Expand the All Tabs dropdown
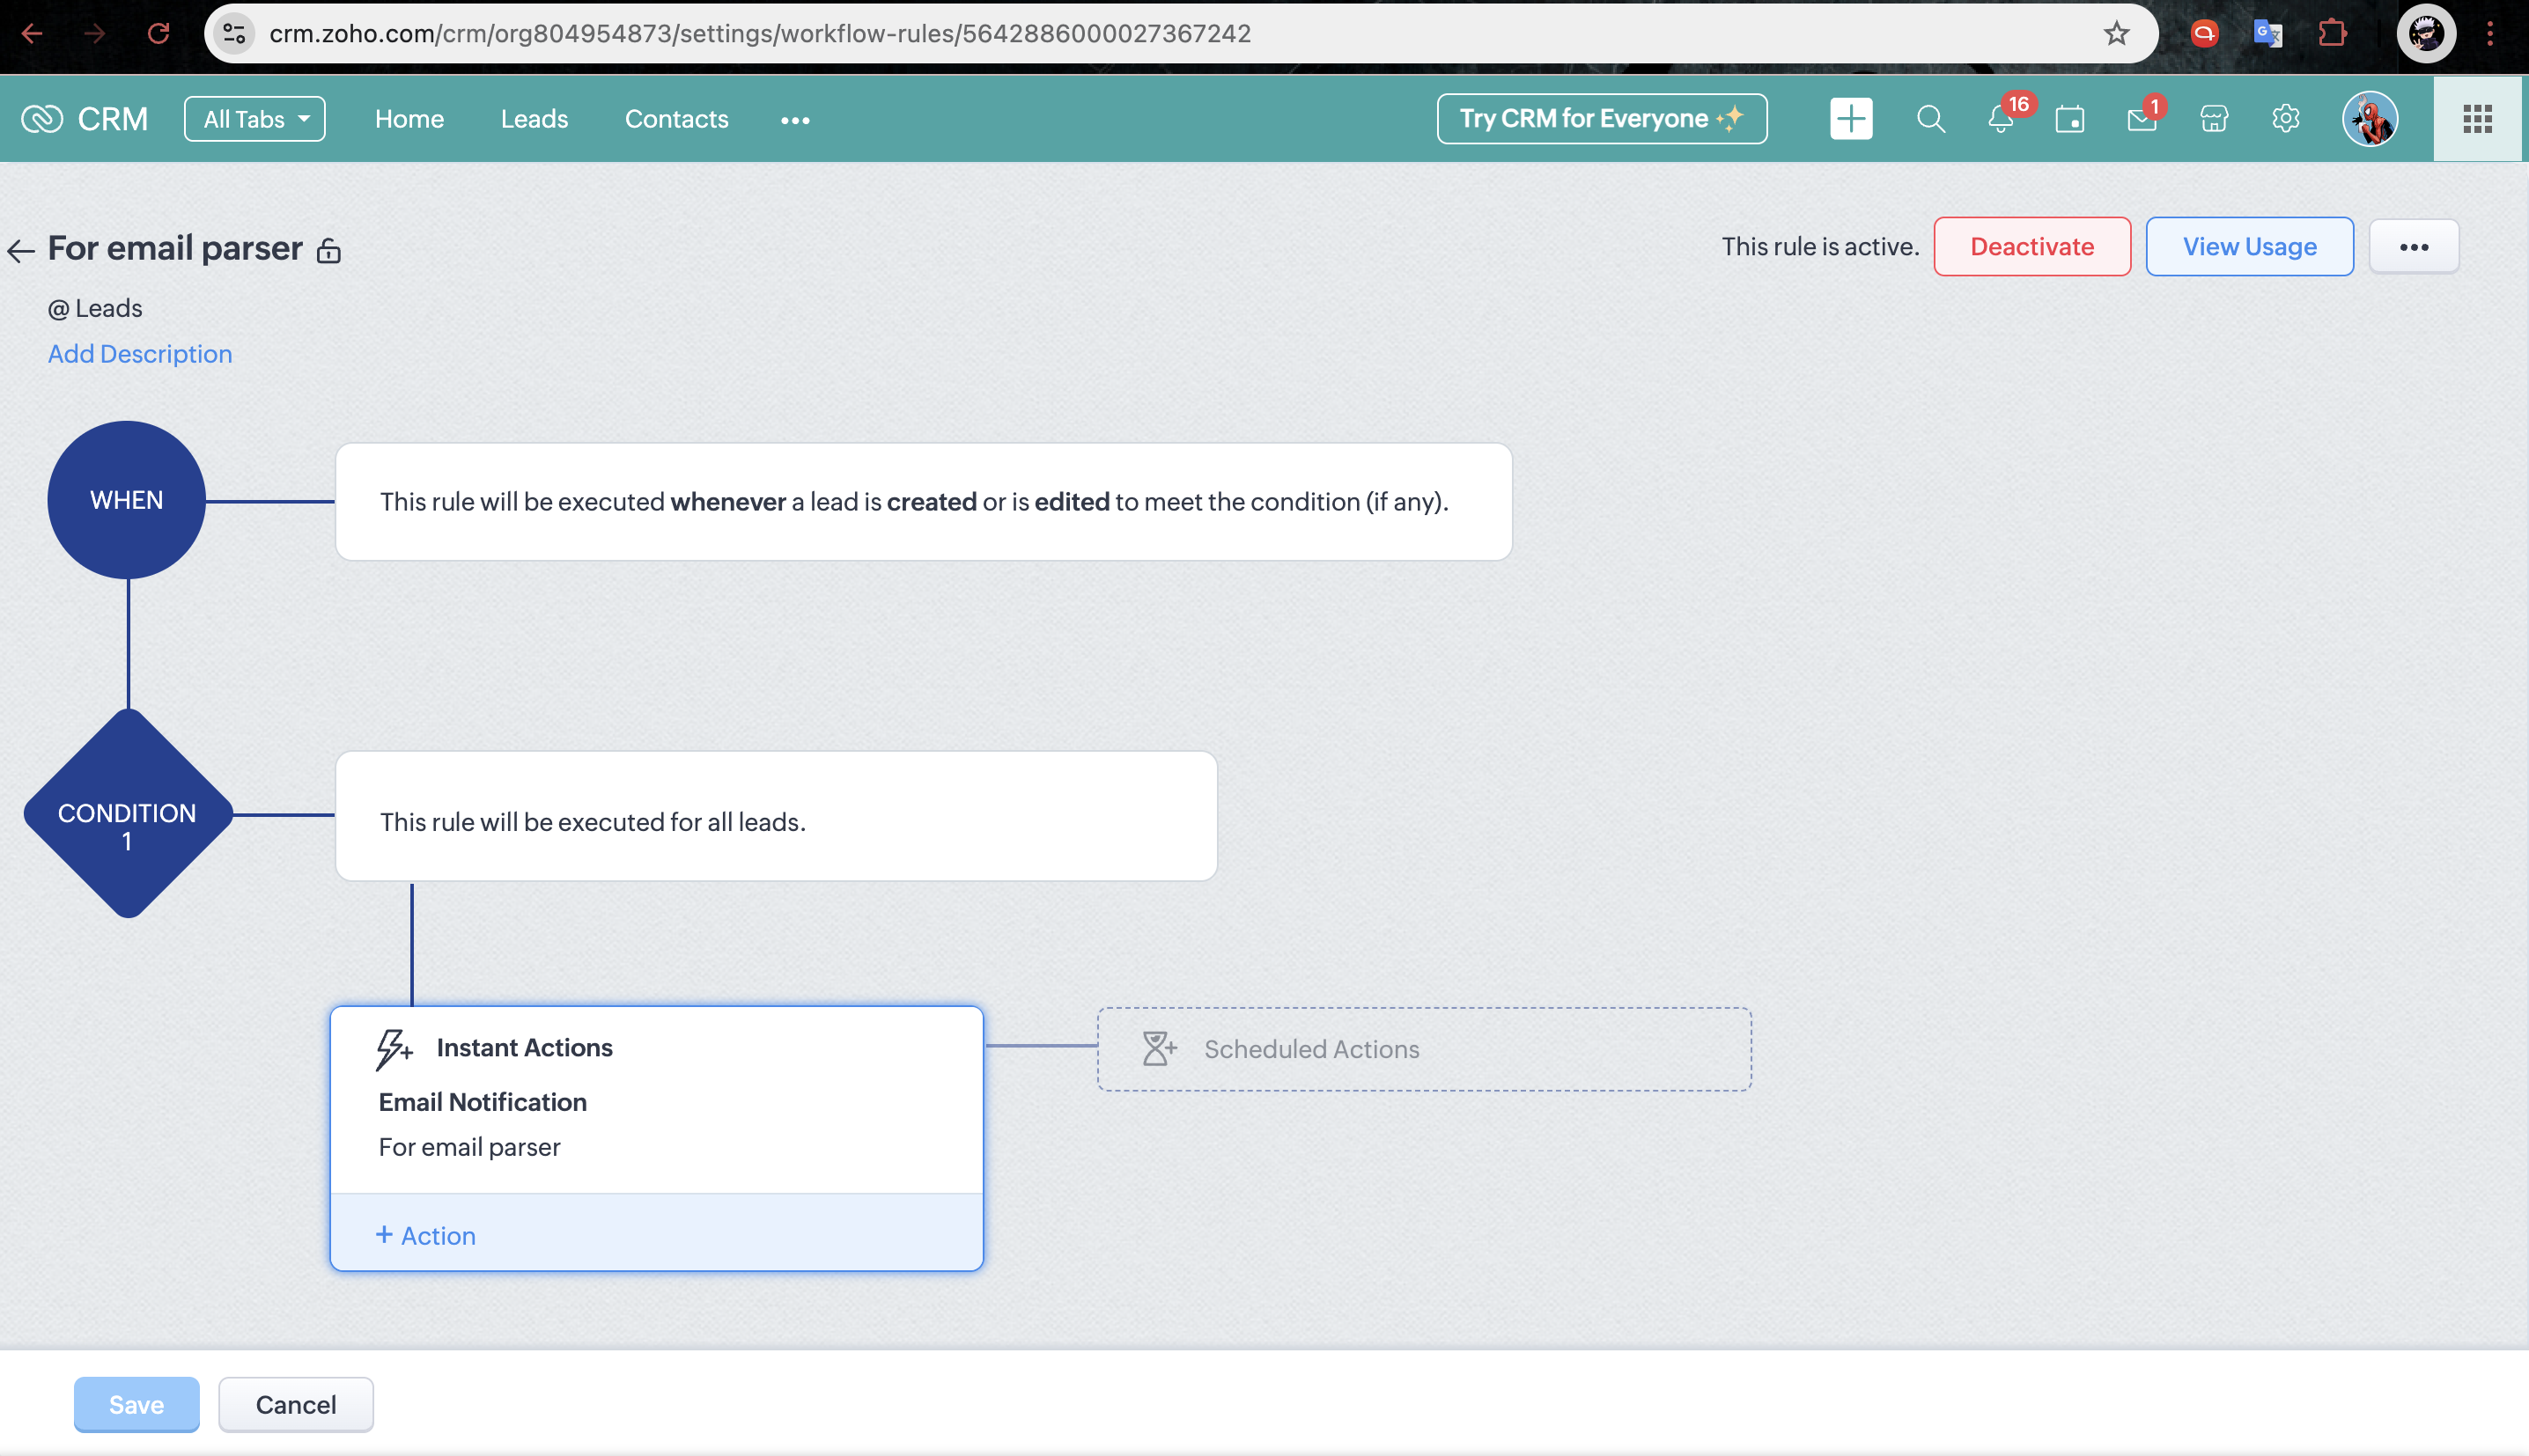Screen dimensions: 2529x1456 pos(255,119)
